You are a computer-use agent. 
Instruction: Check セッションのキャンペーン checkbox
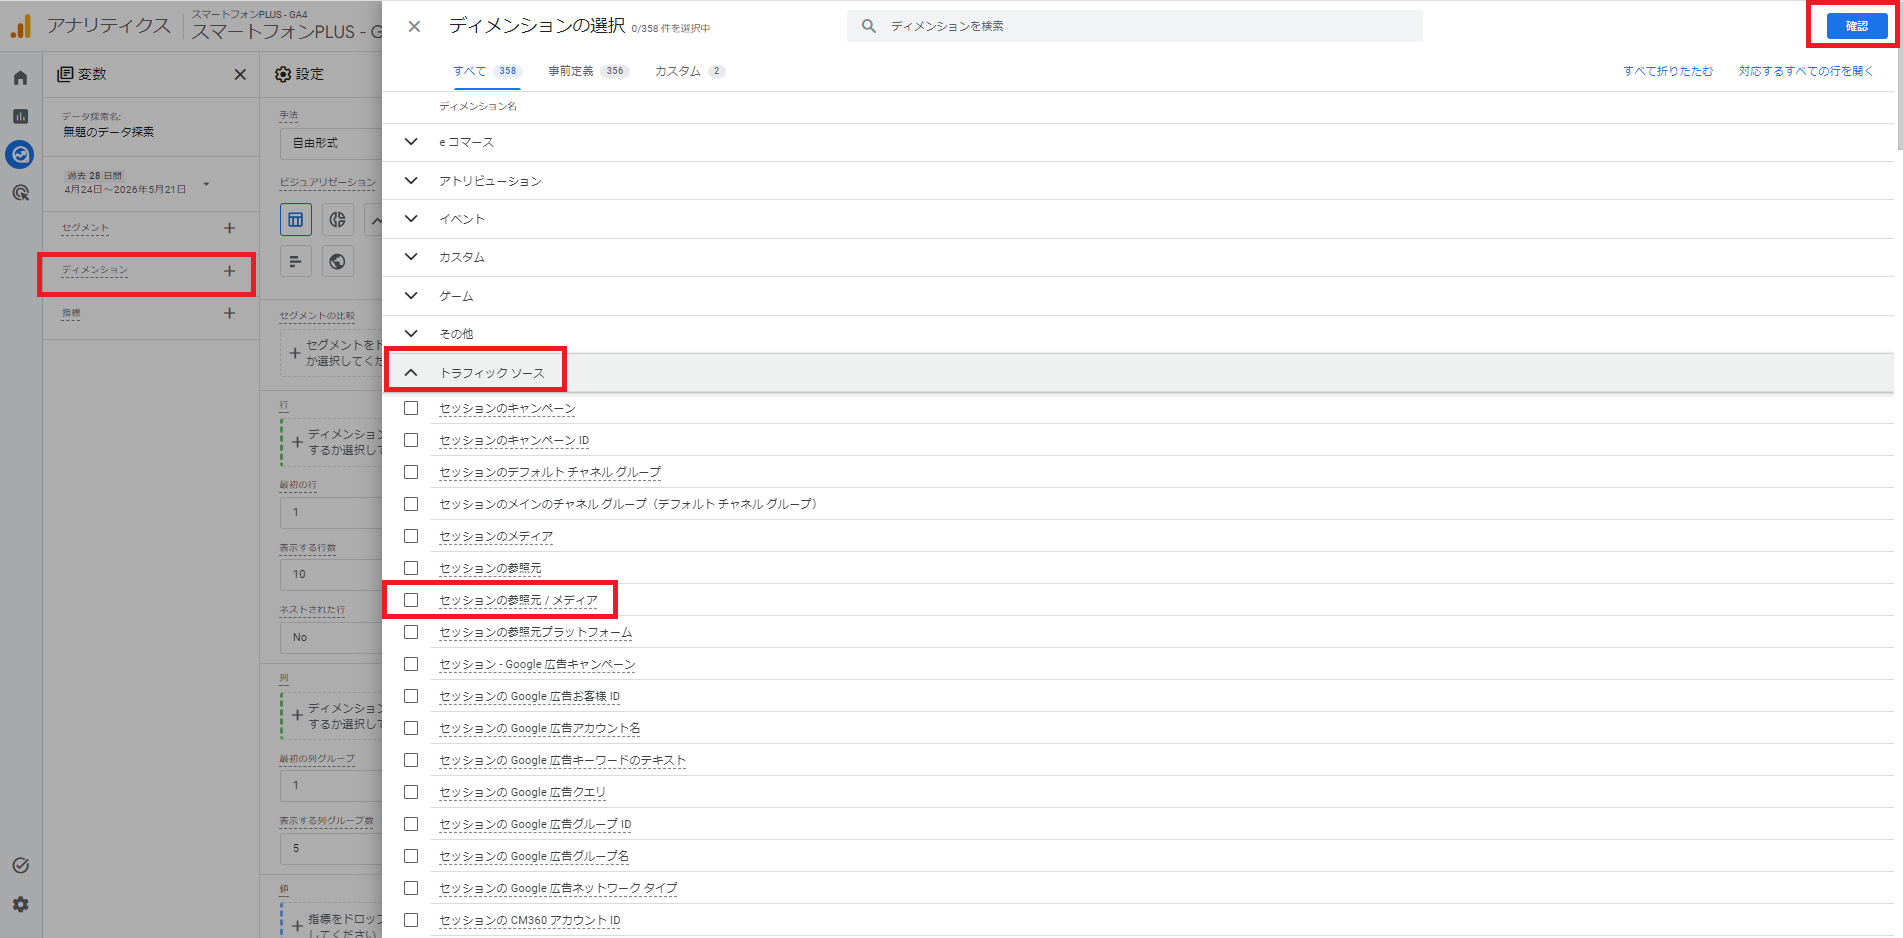(x=411, y=408)
